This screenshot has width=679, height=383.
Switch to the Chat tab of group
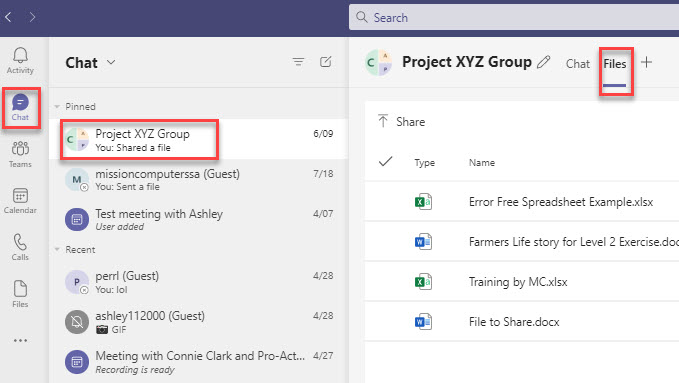(x=578, y=64)
